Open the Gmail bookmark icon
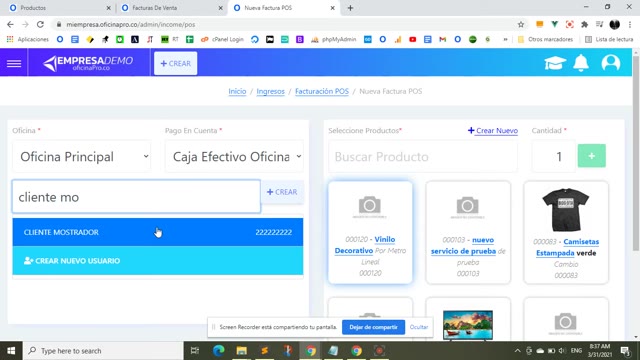640x360 pixels. click(x=442, y=39)
